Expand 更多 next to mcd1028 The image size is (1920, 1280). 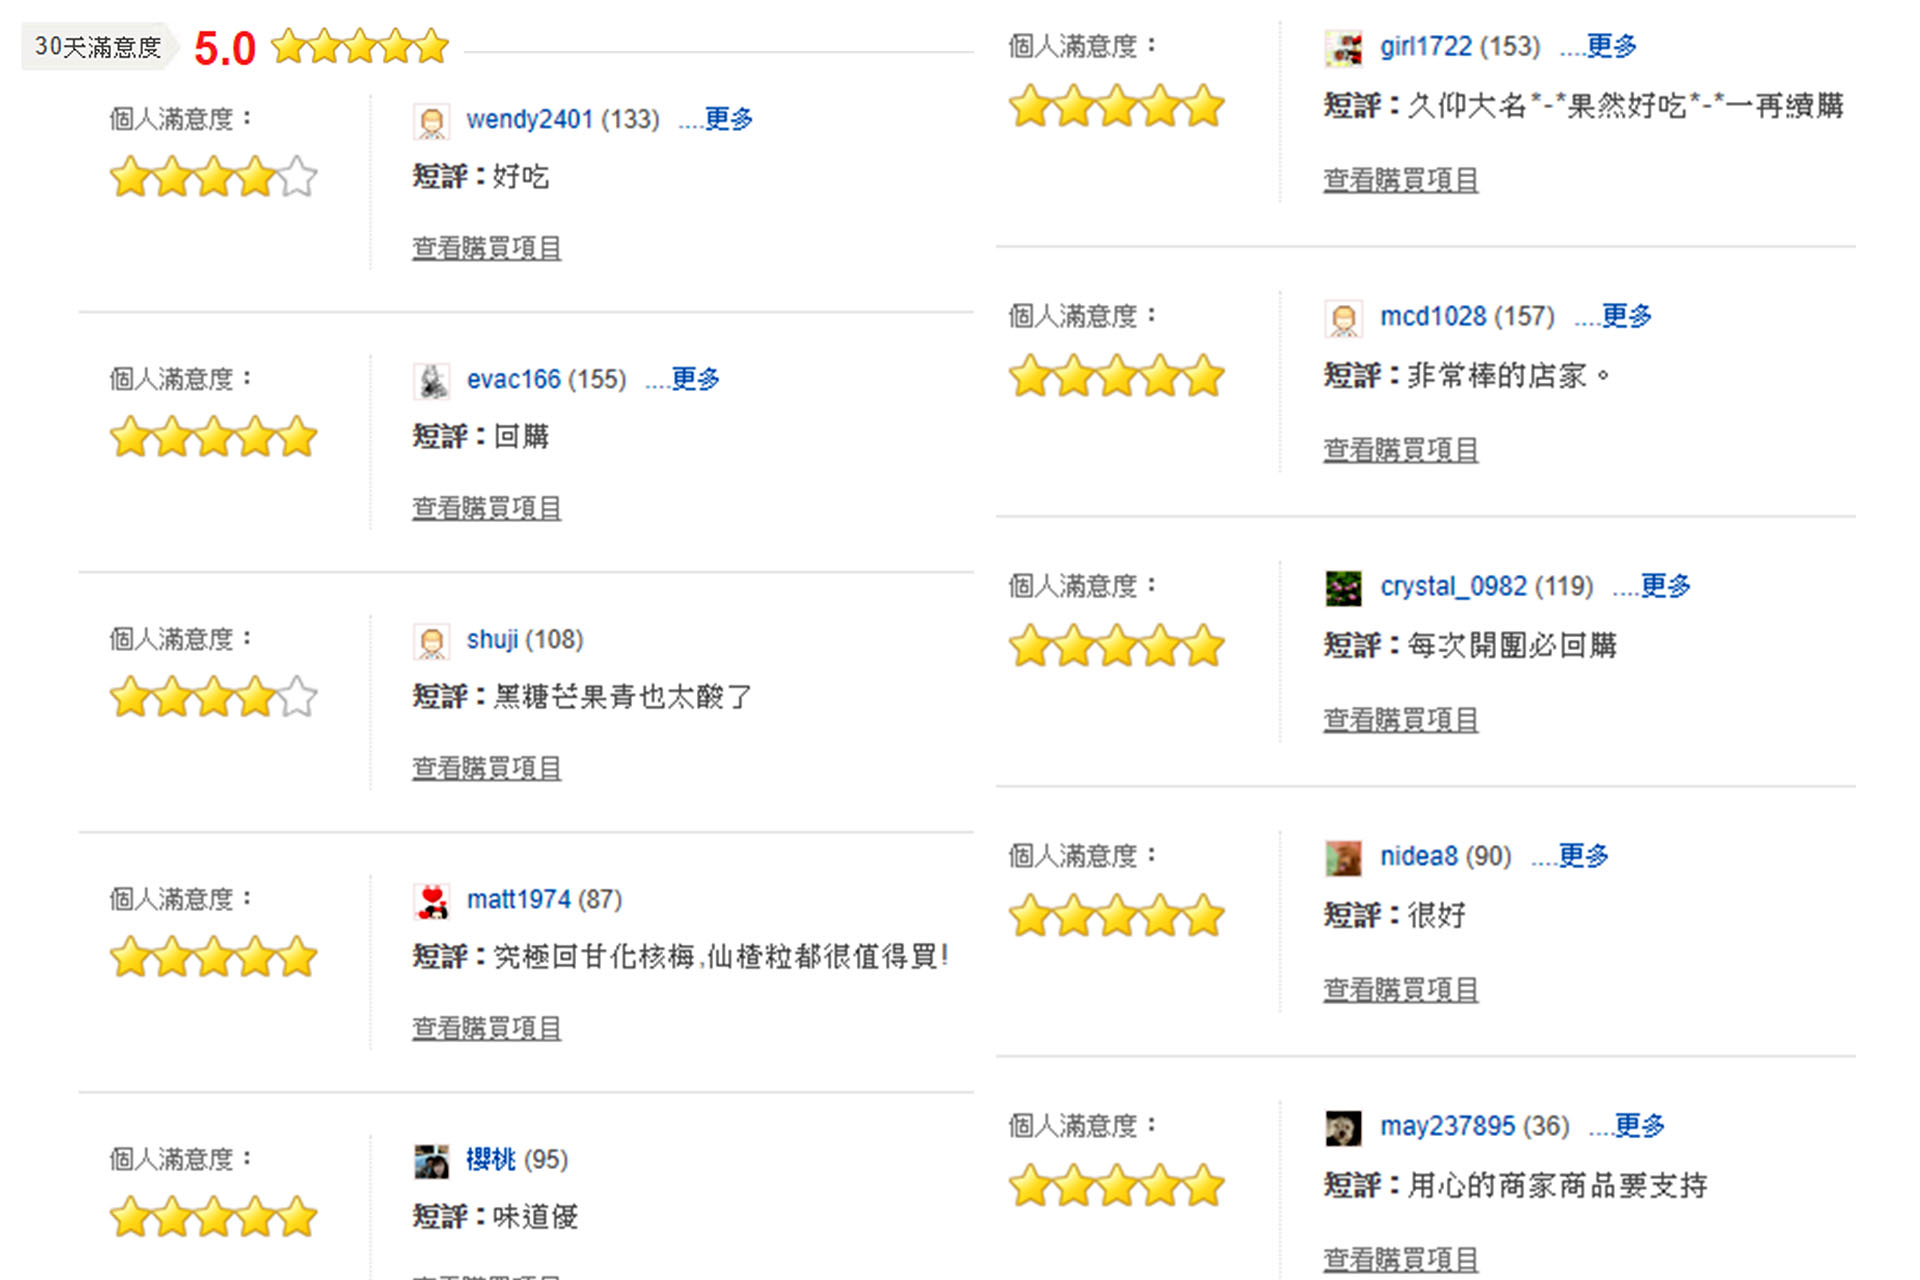click(x=1613, y=316)
